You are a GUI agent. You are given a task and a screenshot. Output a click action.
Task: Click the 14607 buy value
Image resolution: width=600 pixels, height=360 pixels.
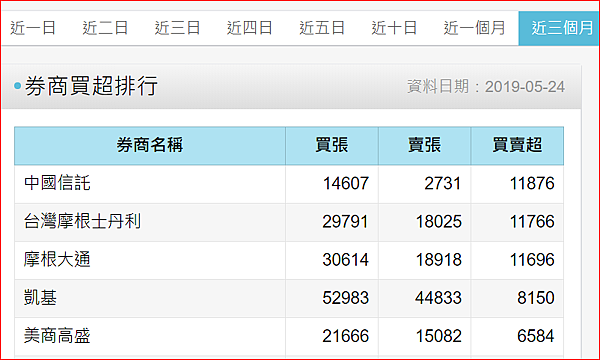pos(346,183)
